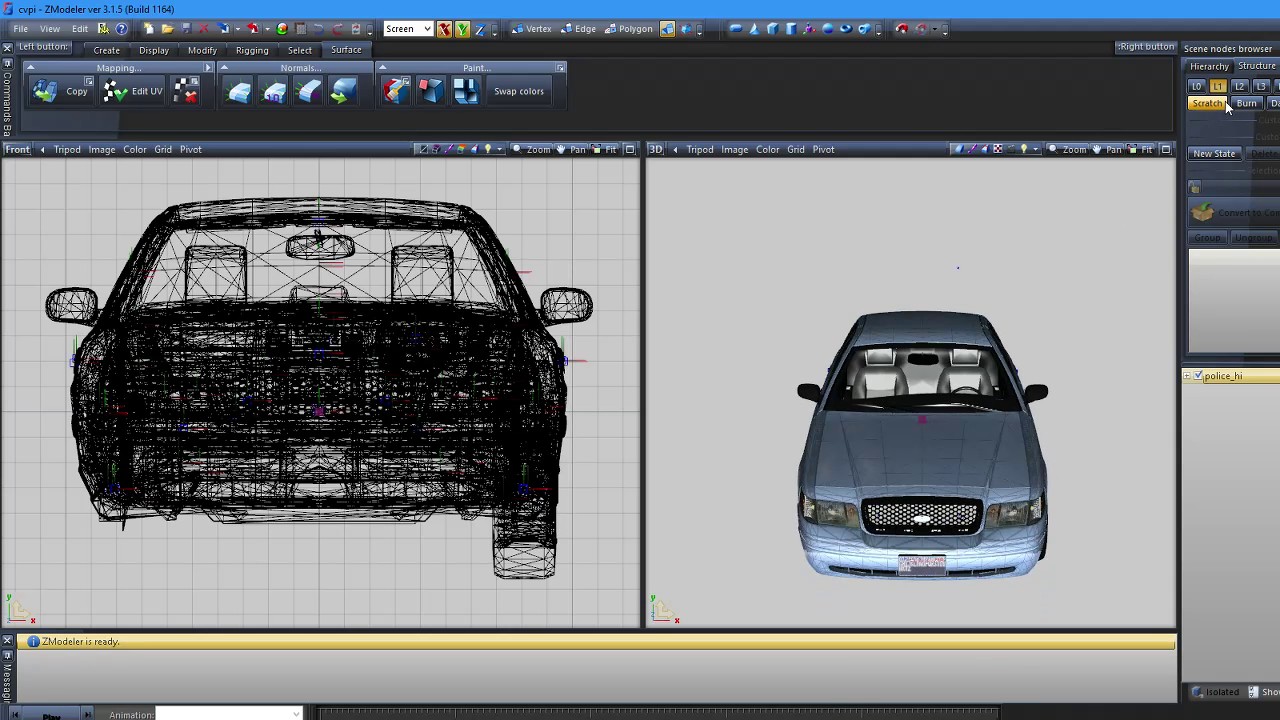Open the View menu
Image resolution: width=1280 pixels, height=720 pixels.
pos(49,29)
